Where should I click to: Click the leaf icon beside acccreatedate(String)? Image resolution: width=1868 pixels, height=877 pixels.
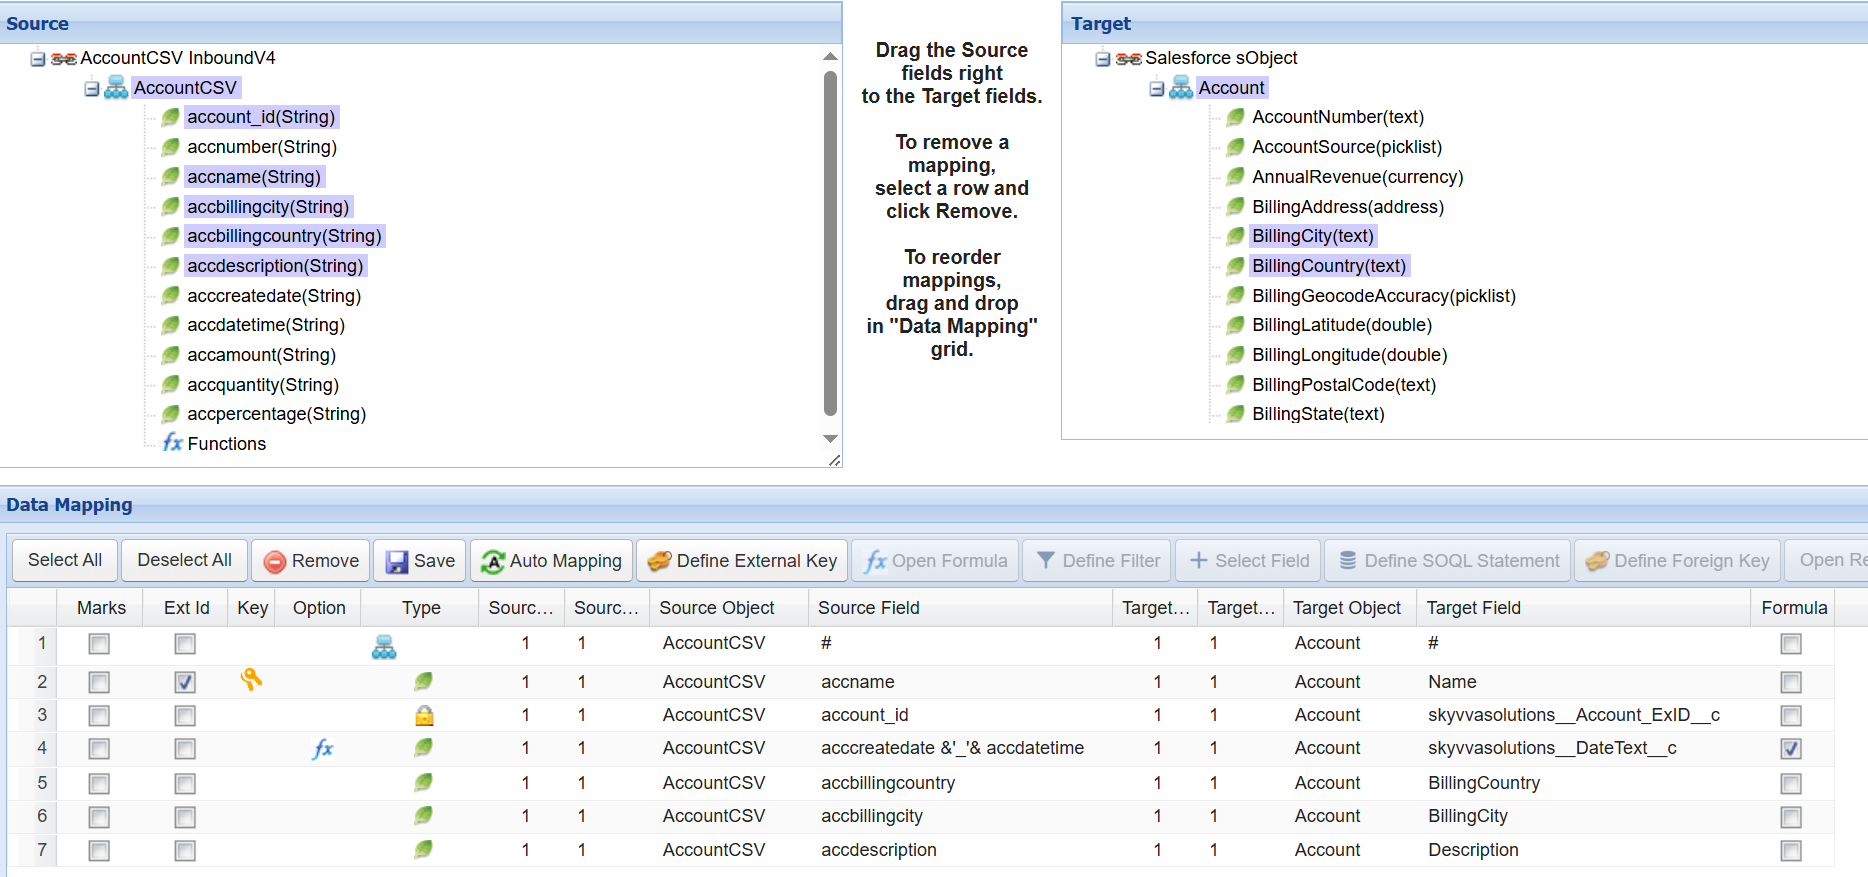pos(171,296)
